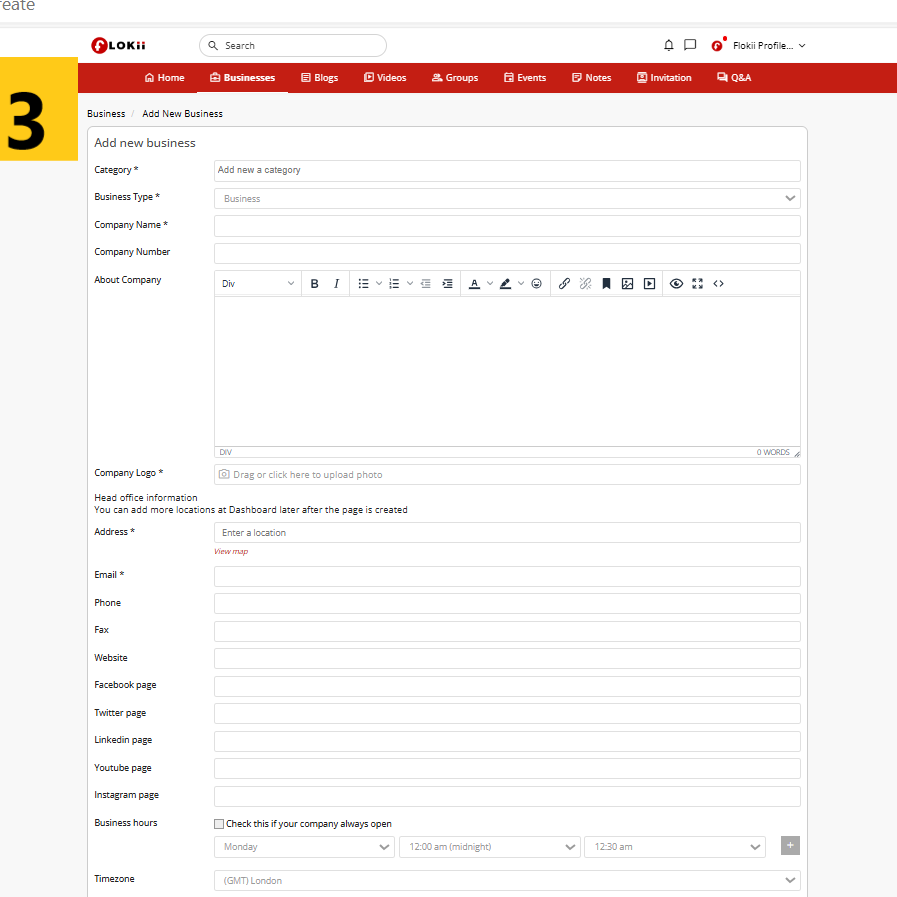Add another business hours row with plus button
Image resolution: width=897 pixels, height=897 pixels.
pos(790,846)
